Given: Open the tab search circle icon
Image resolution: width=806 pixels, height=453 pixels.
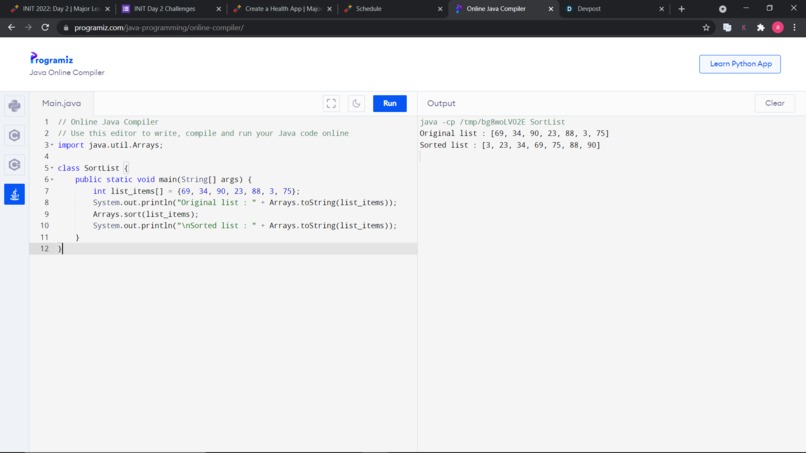Looking at the screenshot, I should point(723,9).
